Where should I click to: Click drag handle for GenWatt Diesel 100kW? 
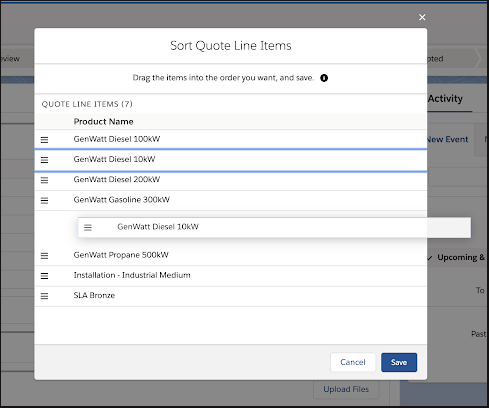point(44,140)
